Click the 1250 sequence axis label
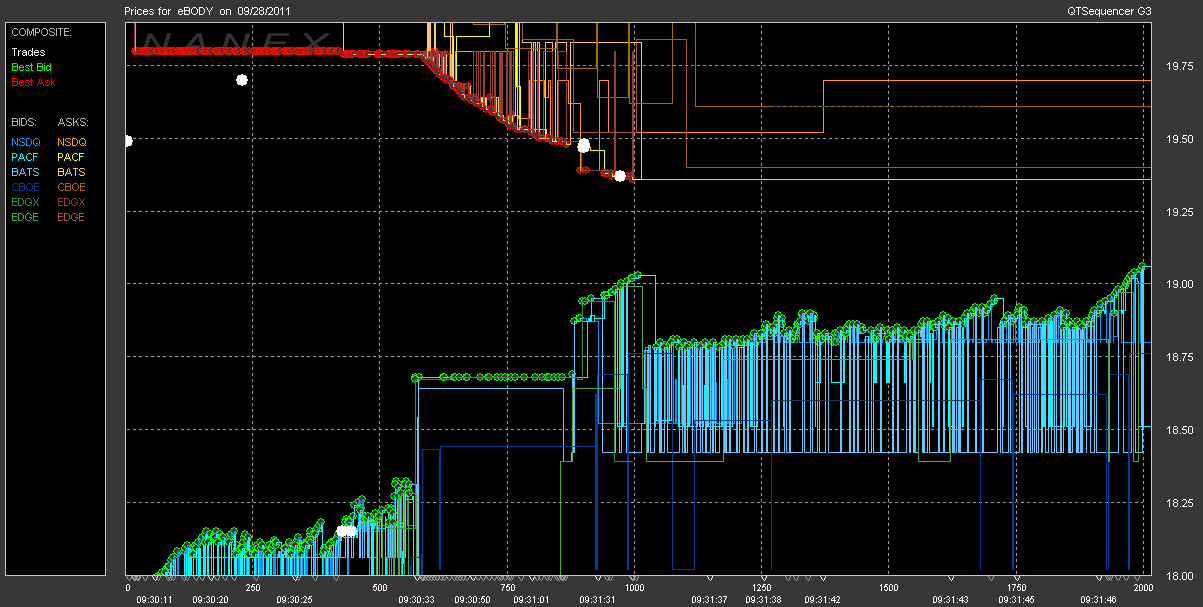1203x607 pixels. tap(762, 588)
